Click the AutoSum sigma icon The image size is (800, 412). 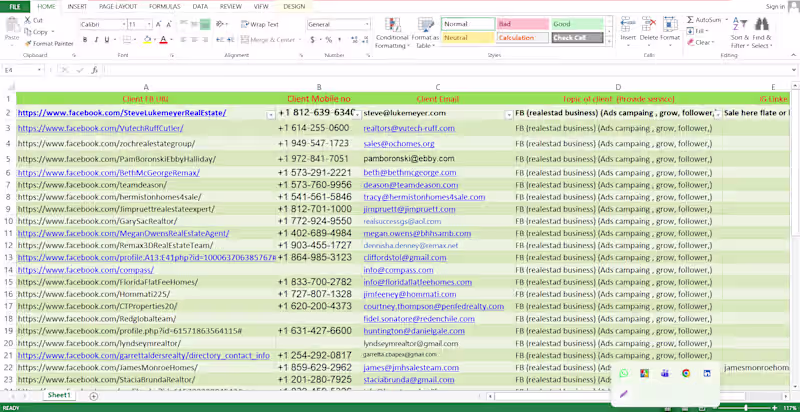coord(690,20)
